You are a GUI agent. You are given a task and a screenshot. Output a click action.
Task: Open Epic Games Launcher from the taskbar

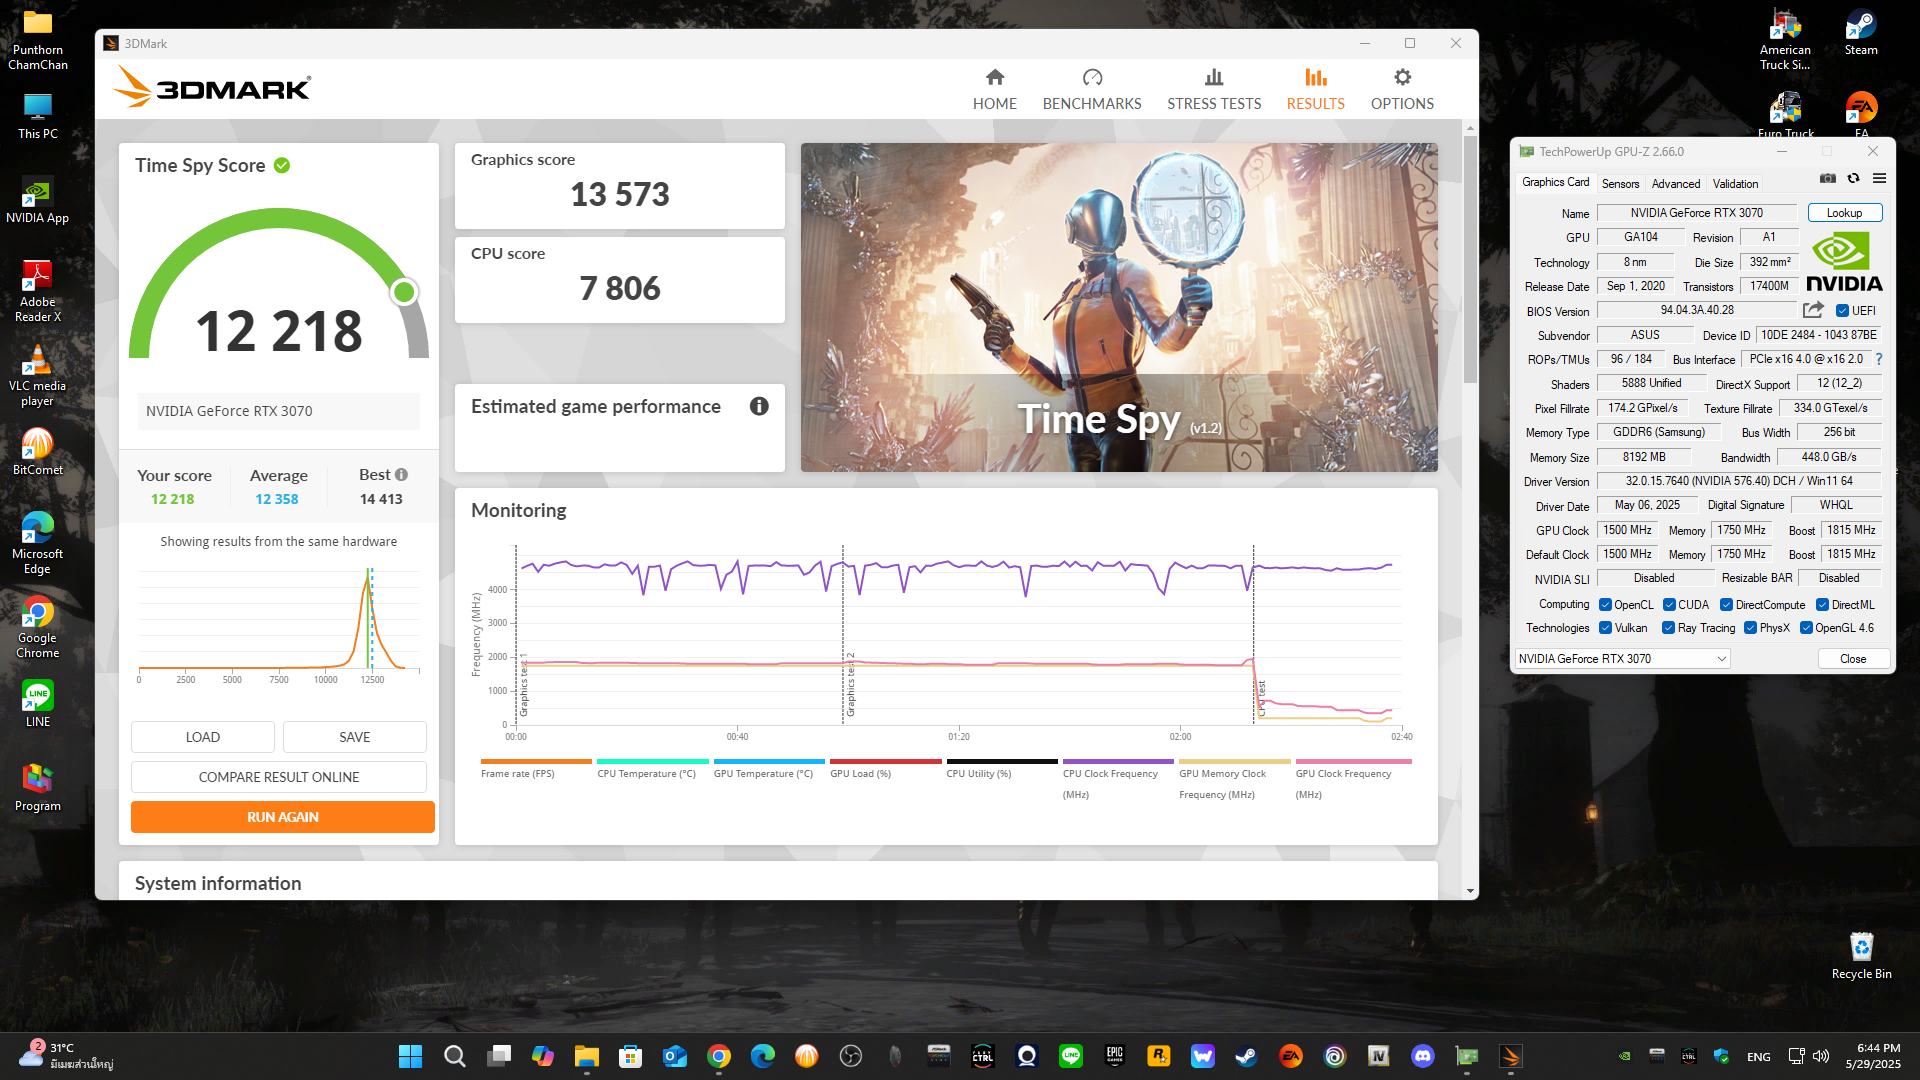1114,1056
